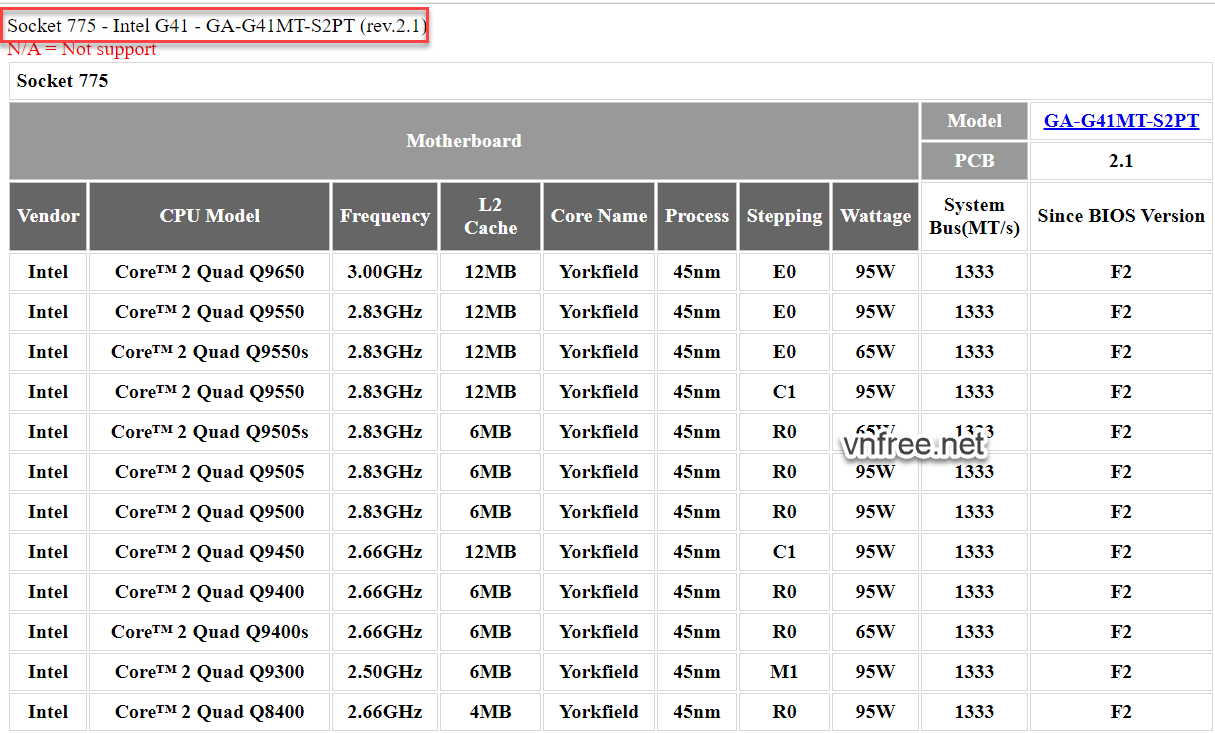Click the red-boxed Socket 775 Intel G41 title
The image size is (1215, 733).
217,25
